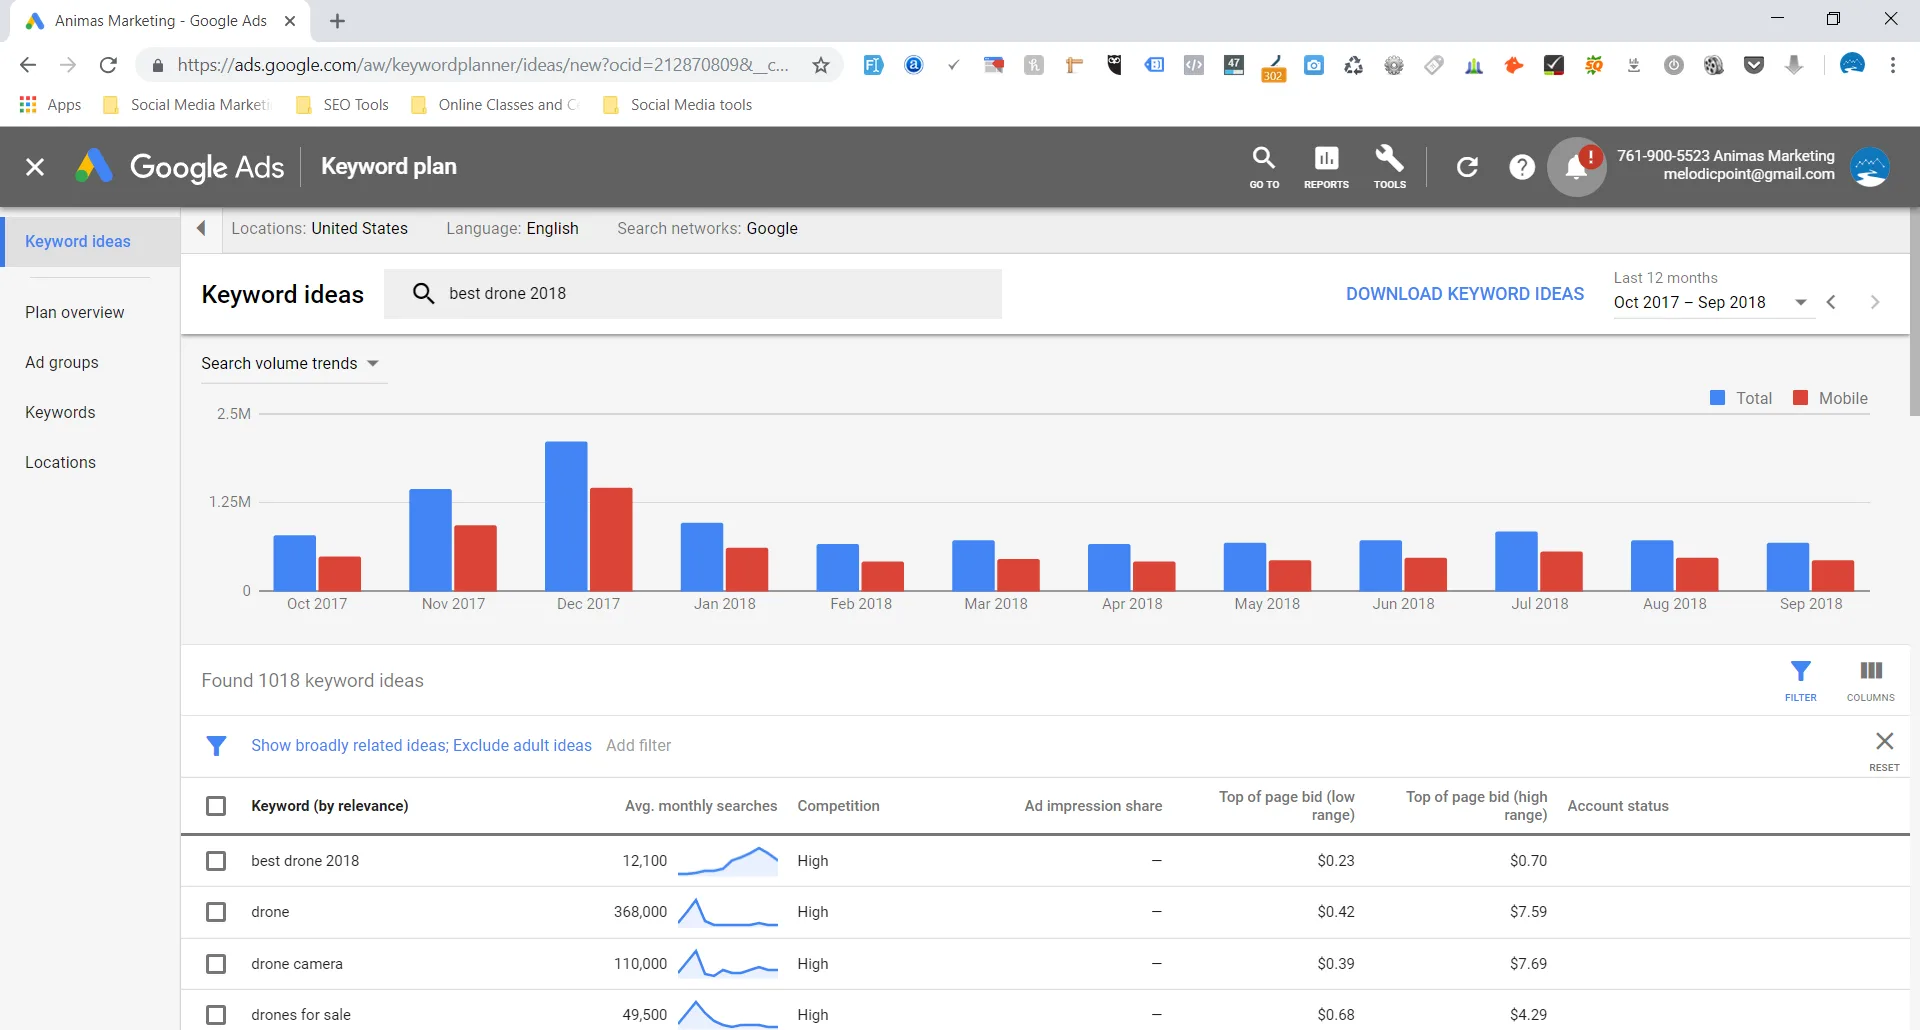
Task: Click the Go To search icon
Action: click(x=1263, y=166)
